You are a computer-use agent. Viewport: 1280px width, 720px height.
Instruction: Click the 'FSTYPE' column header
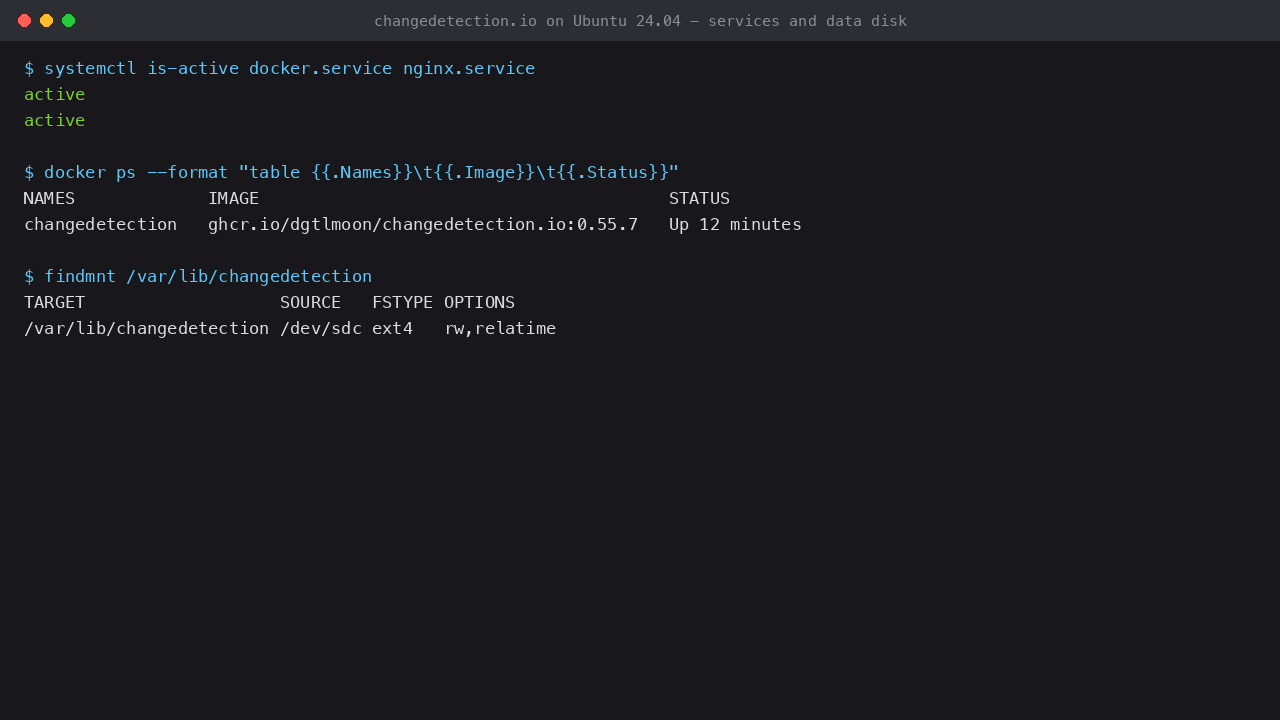[x=403, y=302]
